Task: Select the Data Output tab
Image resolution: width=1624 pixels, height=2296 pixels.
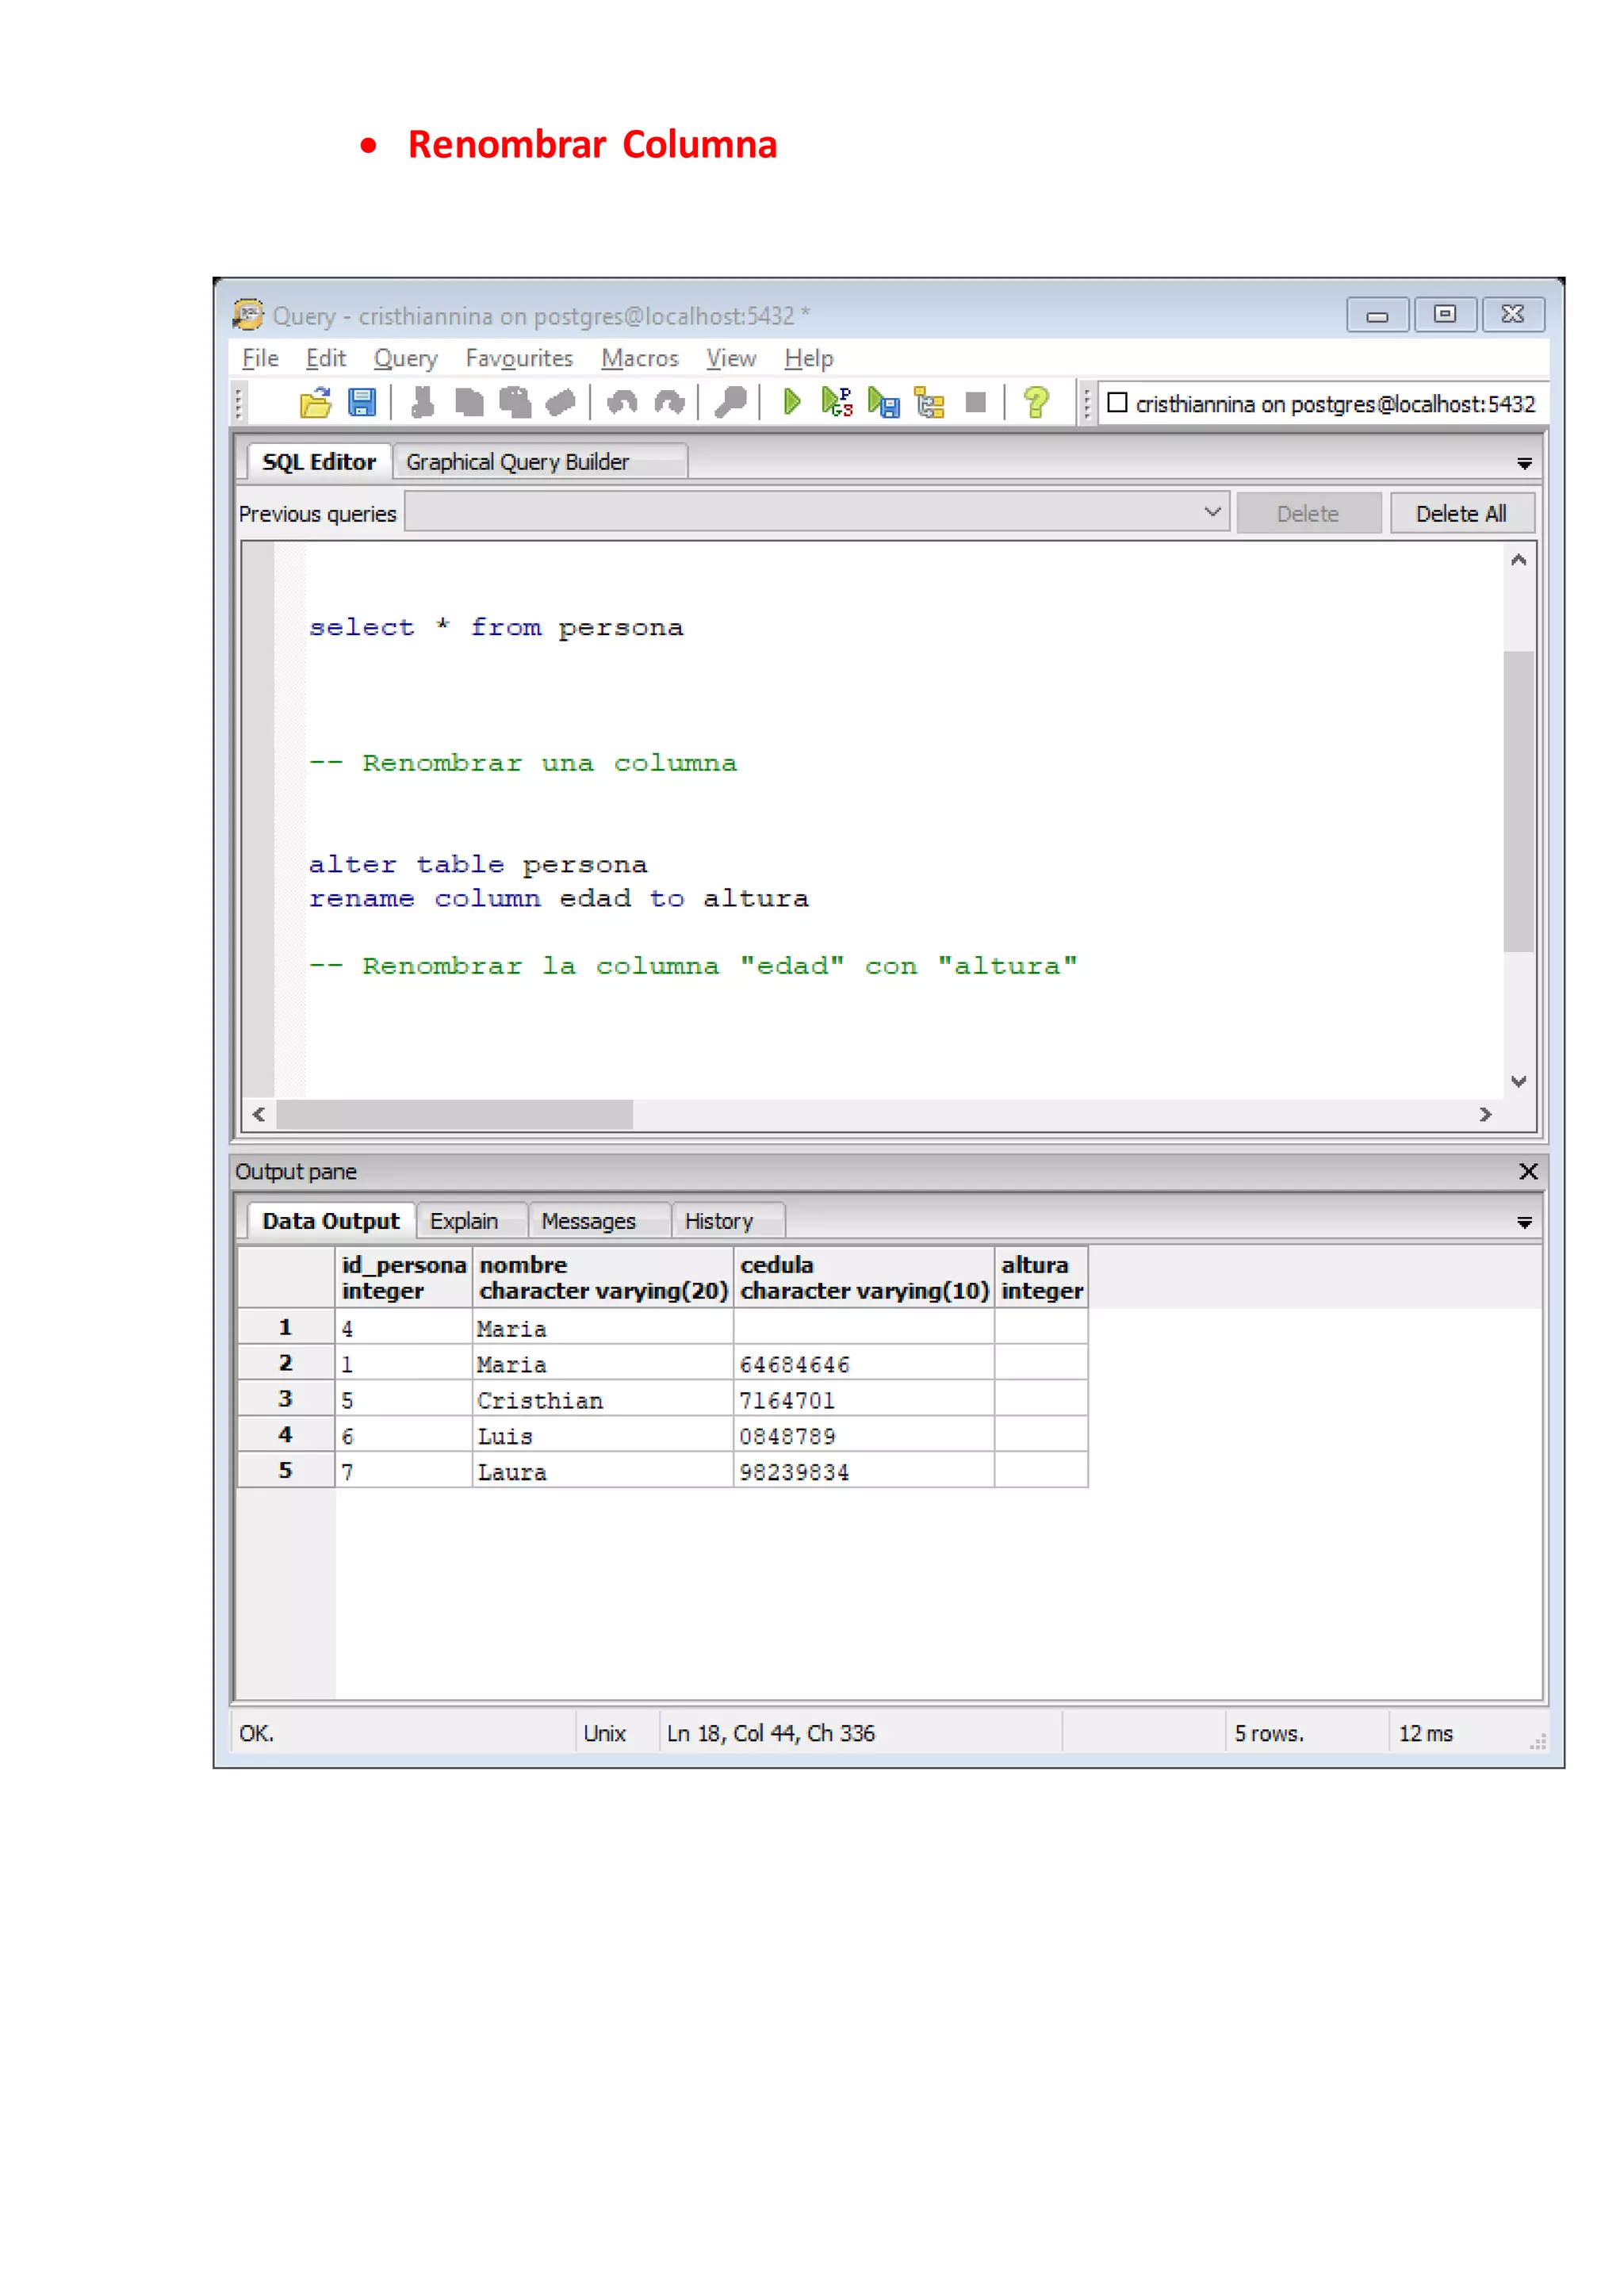Action: (331, 1221)
